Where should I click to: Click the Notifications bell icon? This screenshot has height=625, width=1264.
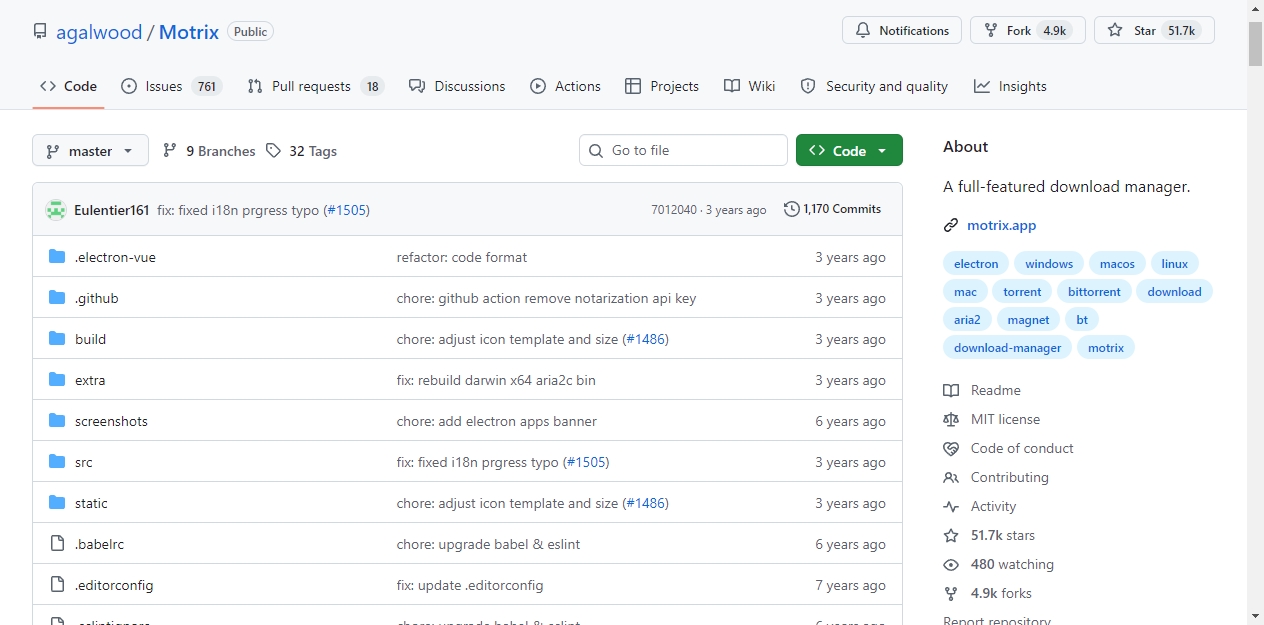click(863, 31)
